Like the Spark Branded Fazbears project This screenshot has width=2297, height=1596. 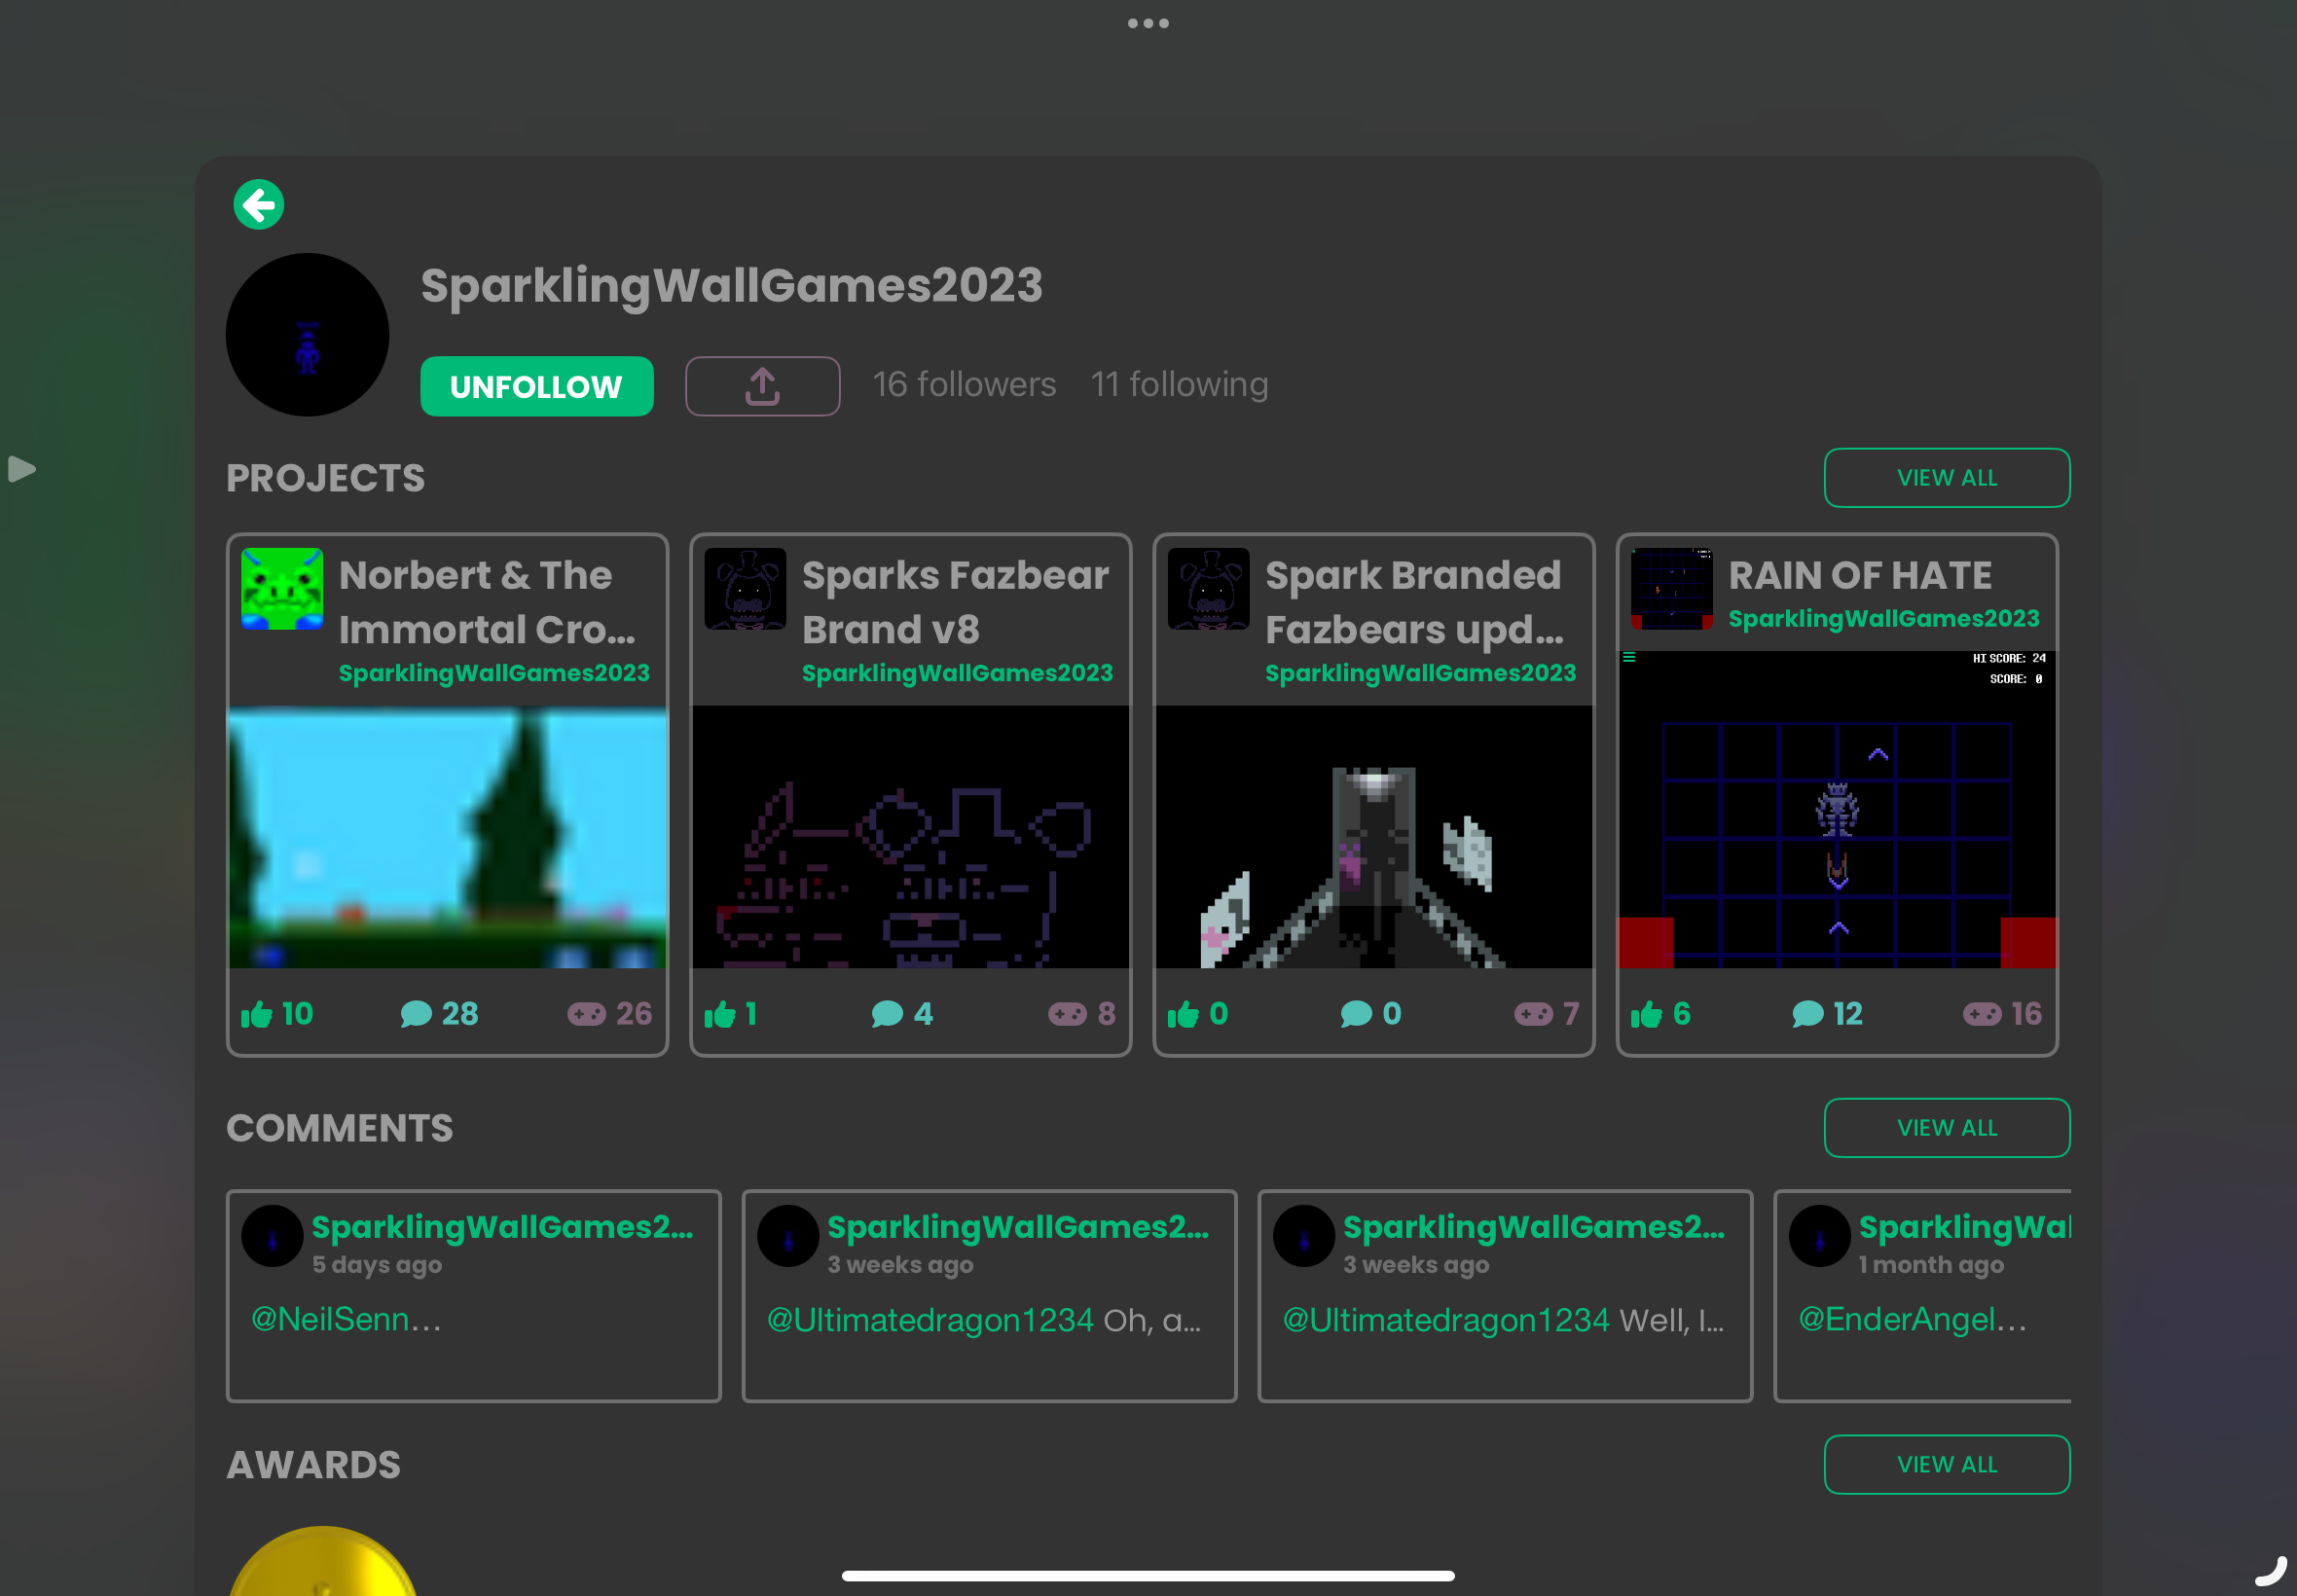(x=1183, y=1014)
